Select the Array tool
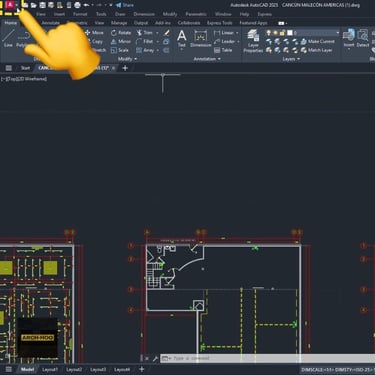 [145, 50]
